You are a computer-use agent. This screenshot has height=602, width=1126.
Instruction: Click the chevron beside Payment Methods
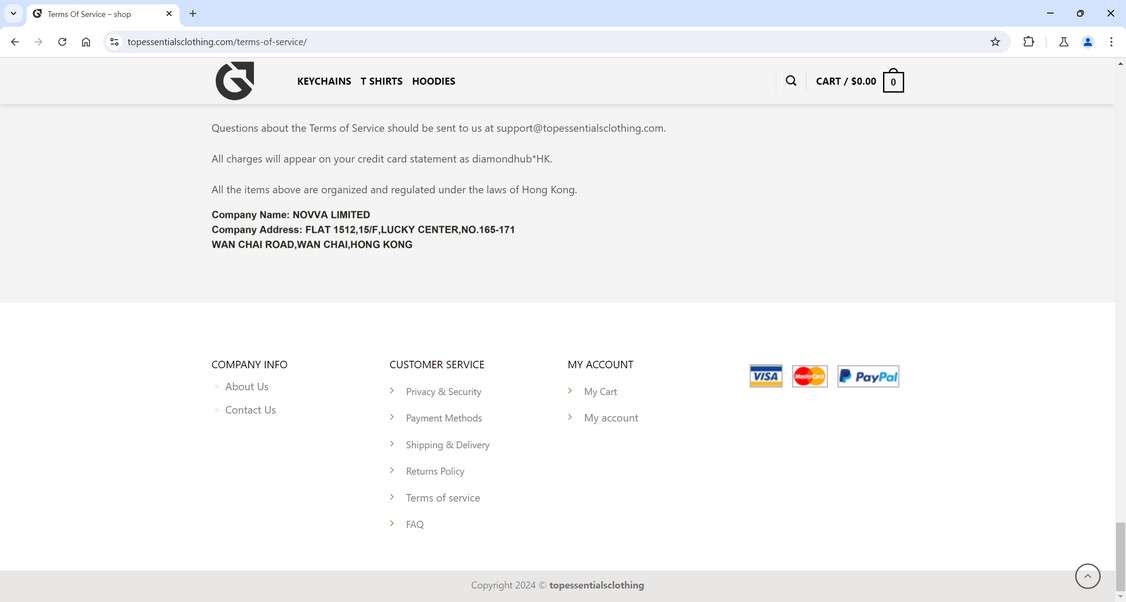coord(392,417)
